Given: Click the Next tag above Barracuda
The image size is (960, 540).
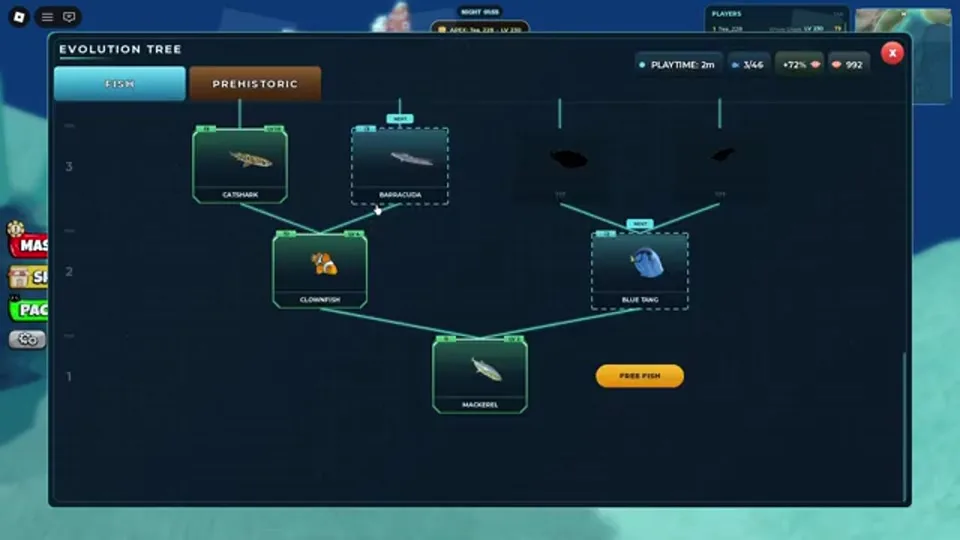Looking at the screenshot, I should click(x=400, y=119).
